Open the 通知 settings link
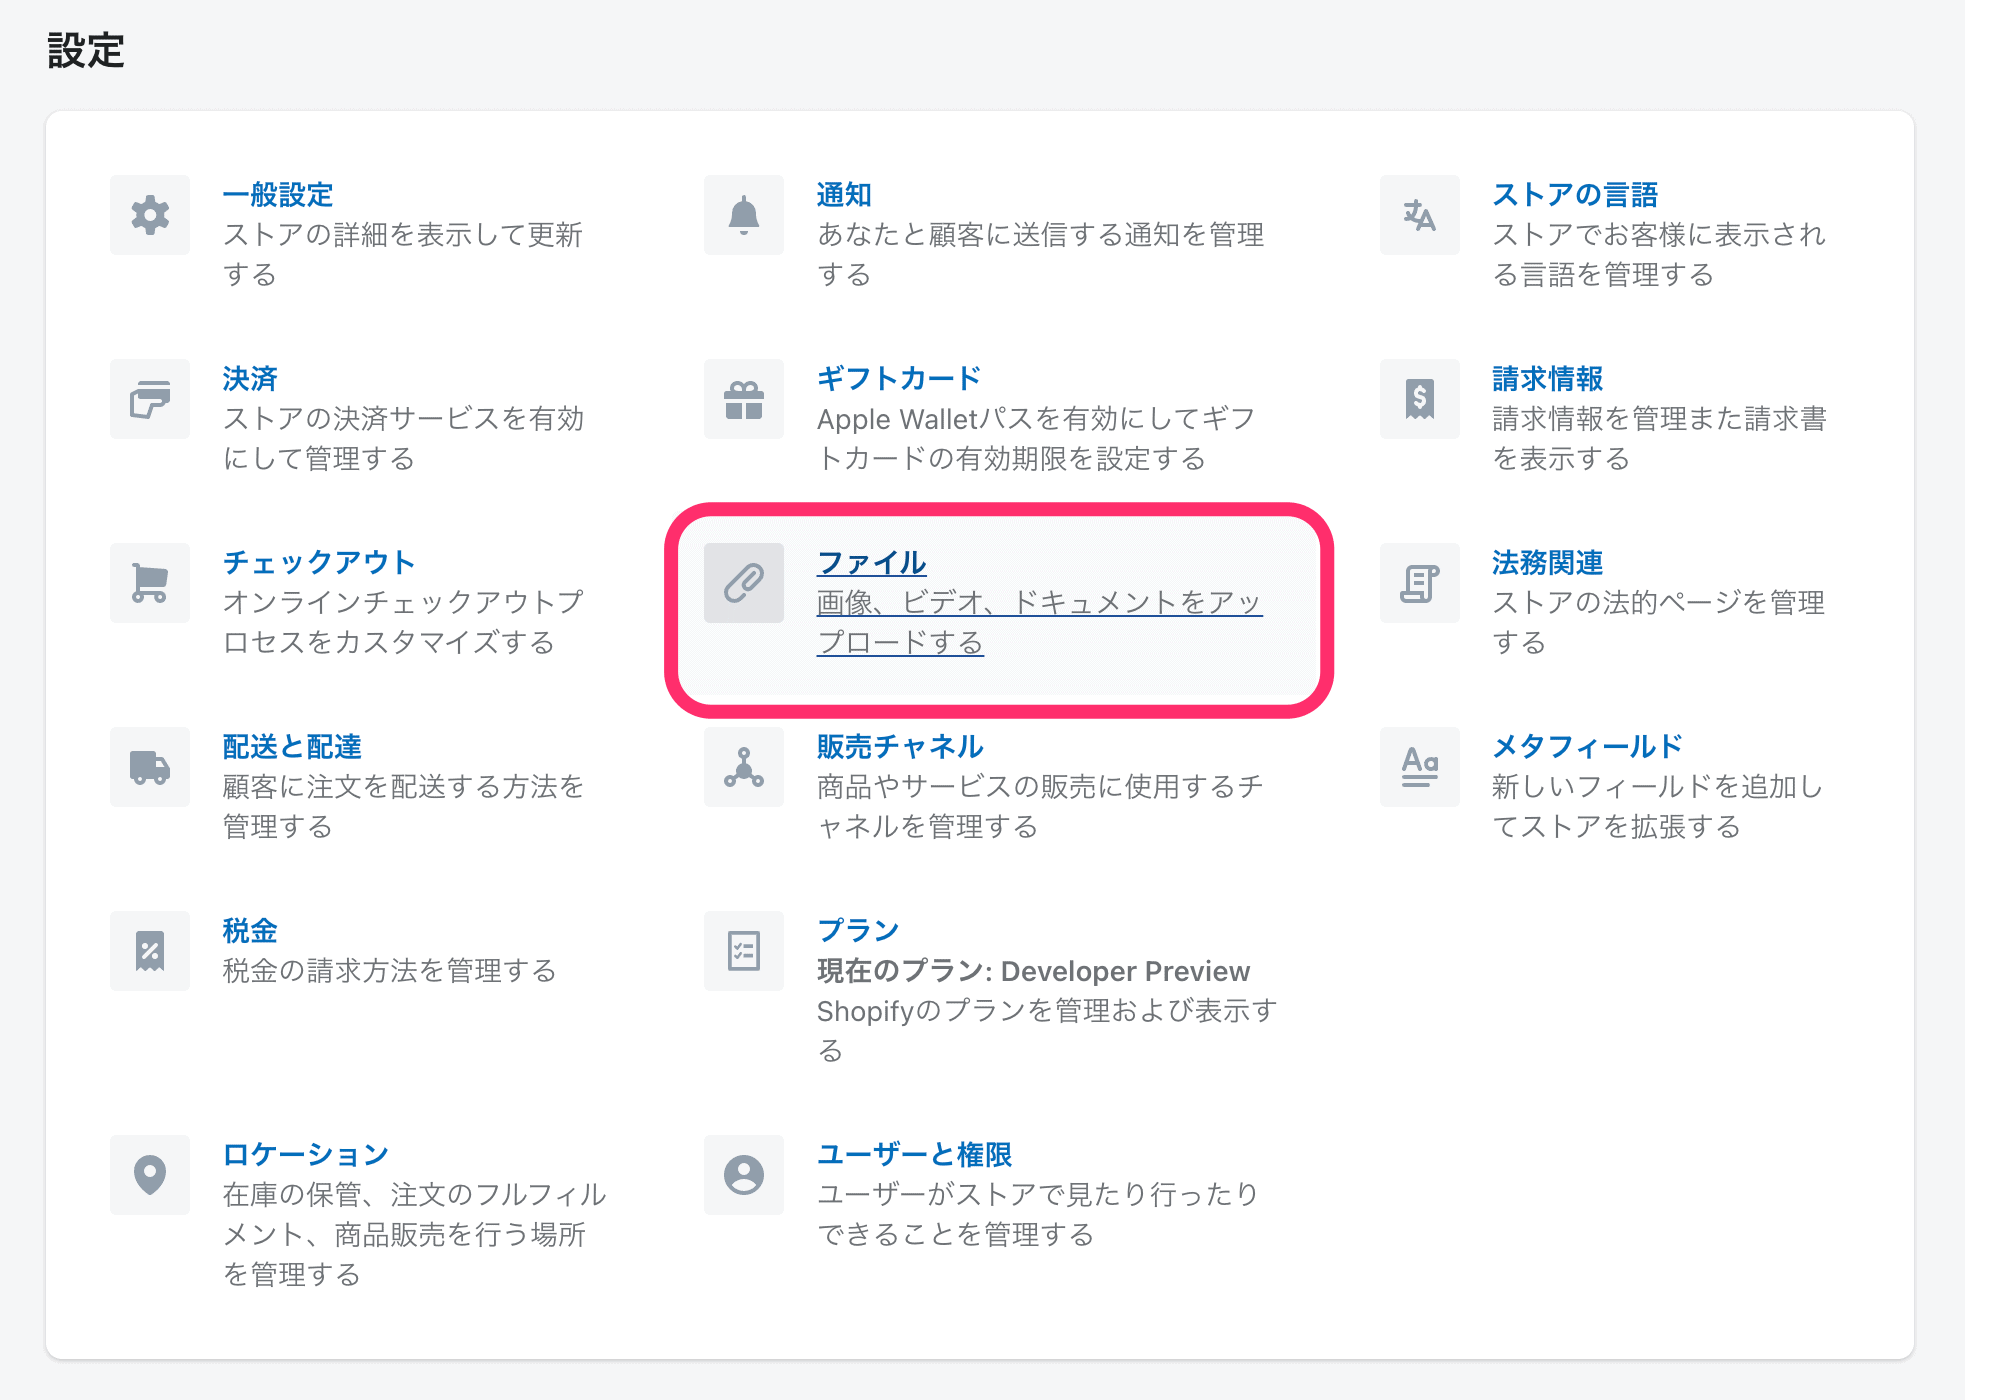Image resolution: width=2006 pixels, height=1400 pixels. click(843, 195)
